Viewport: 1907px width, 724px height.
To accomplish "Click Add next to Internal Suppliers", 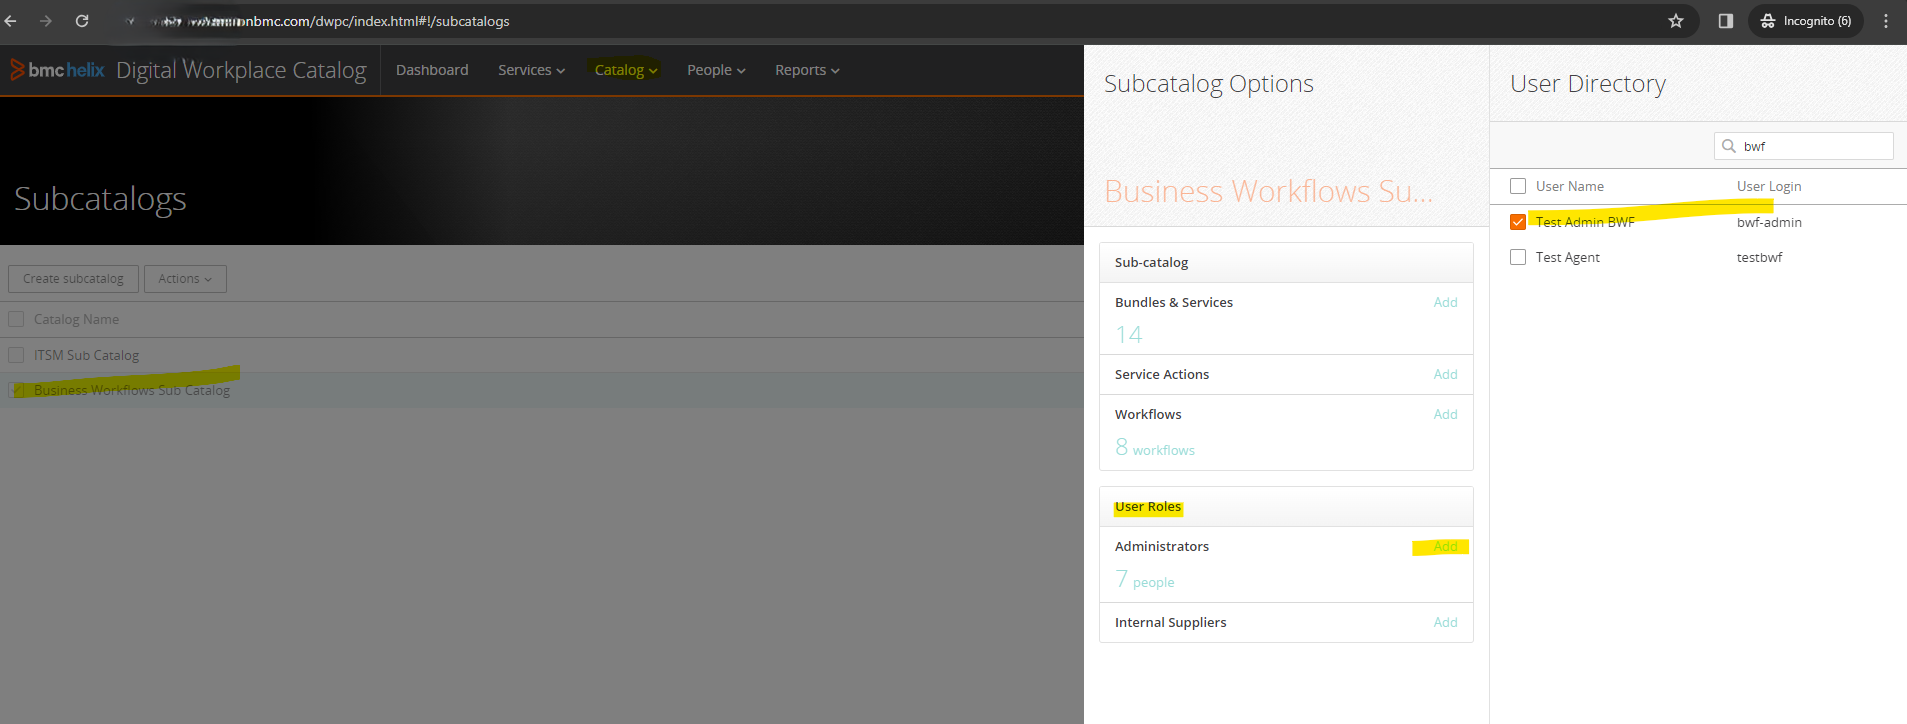I will coord(1445,622).
